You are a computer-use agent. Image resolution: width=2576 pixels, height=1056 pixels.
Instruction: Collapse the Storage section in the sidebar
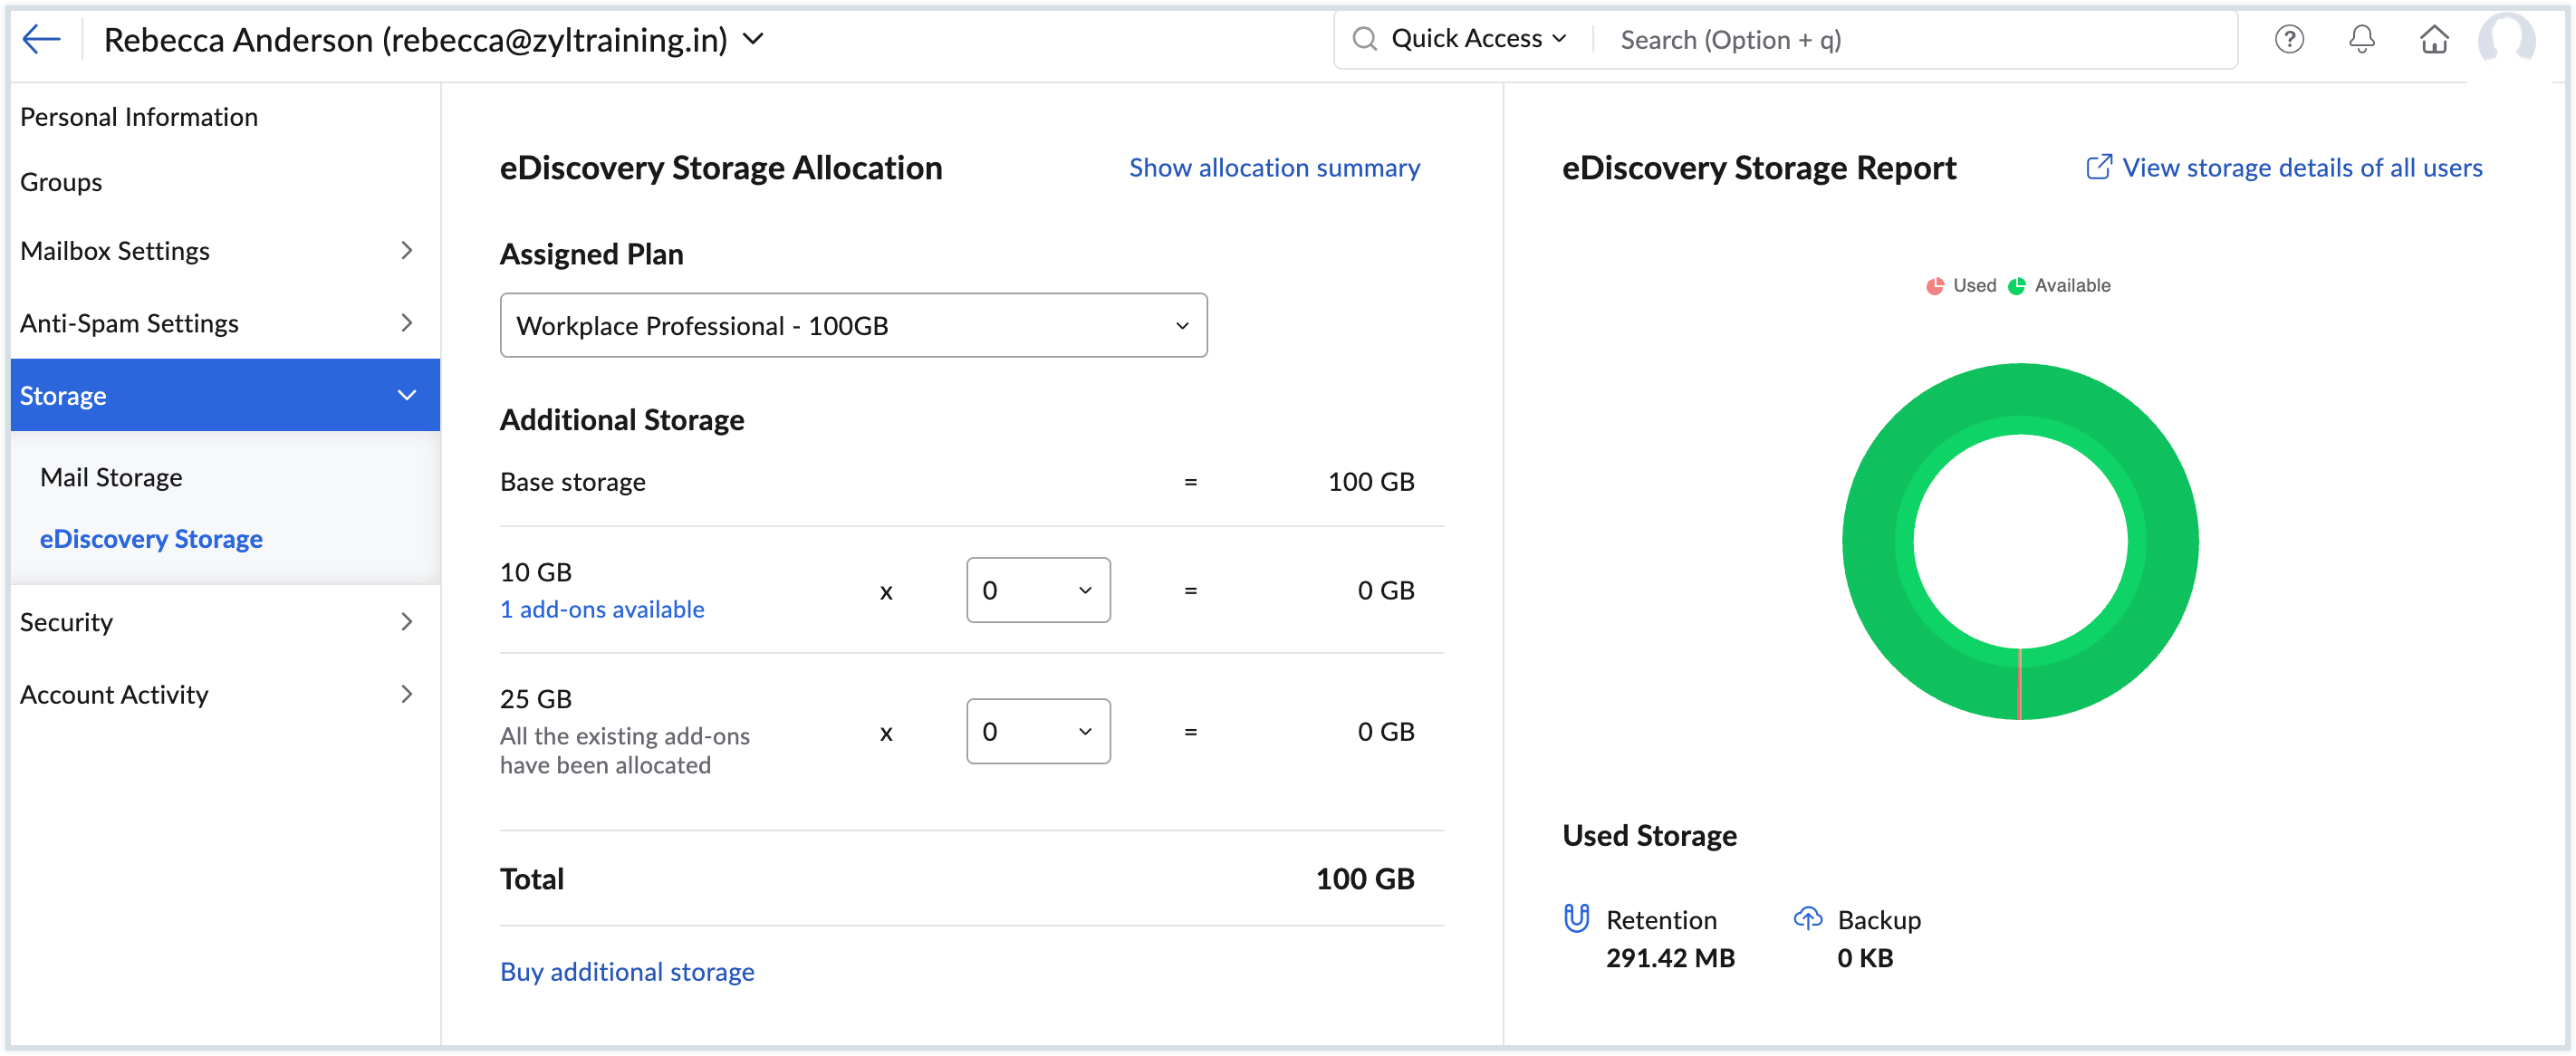[x=405, y=394]
